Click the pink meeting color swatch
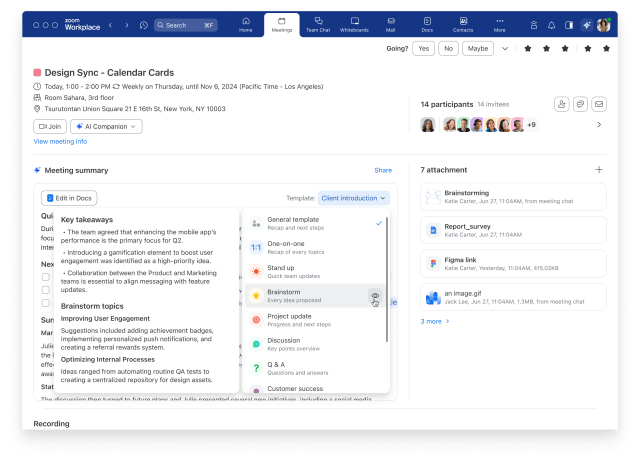 click(38, 73)
